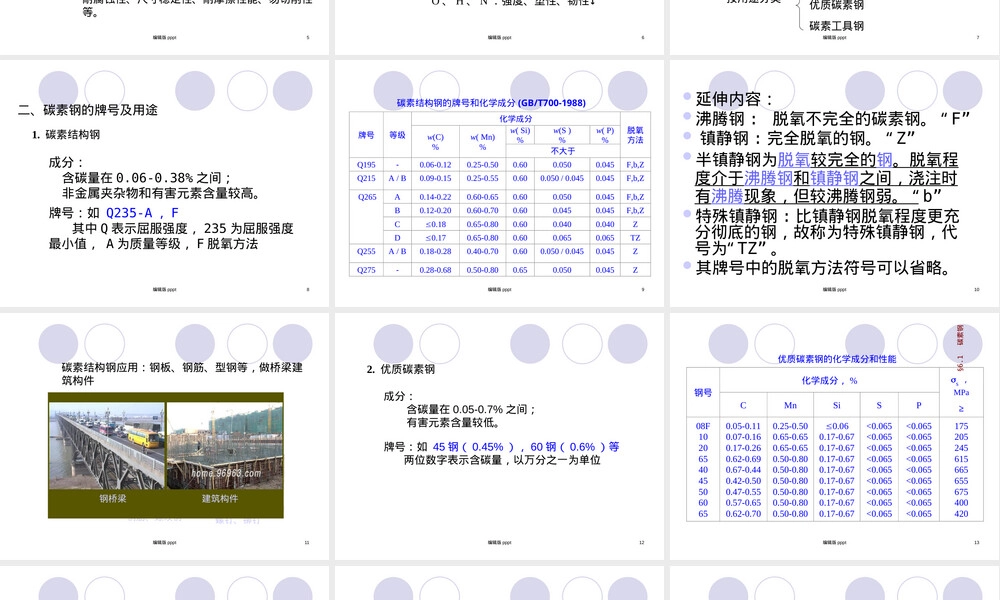Viewport: 1000px width, 600px height.
Task: Click the Q275 cell in the grade table
Action: coord(366,270)
